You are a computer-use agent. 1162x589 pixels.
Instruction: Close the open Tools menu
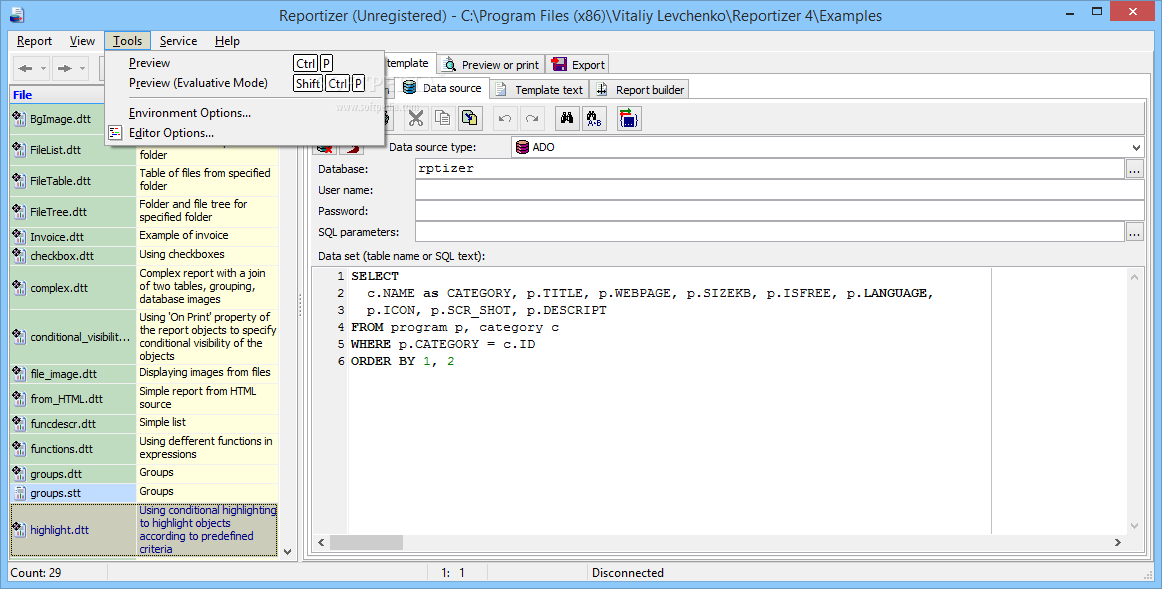pos(127,41)
